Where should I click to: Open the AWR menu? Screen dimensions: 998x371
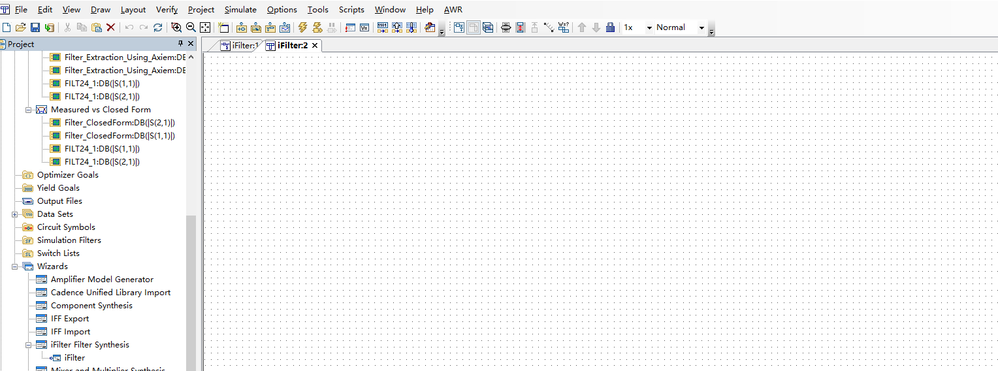tap(453, 10)
